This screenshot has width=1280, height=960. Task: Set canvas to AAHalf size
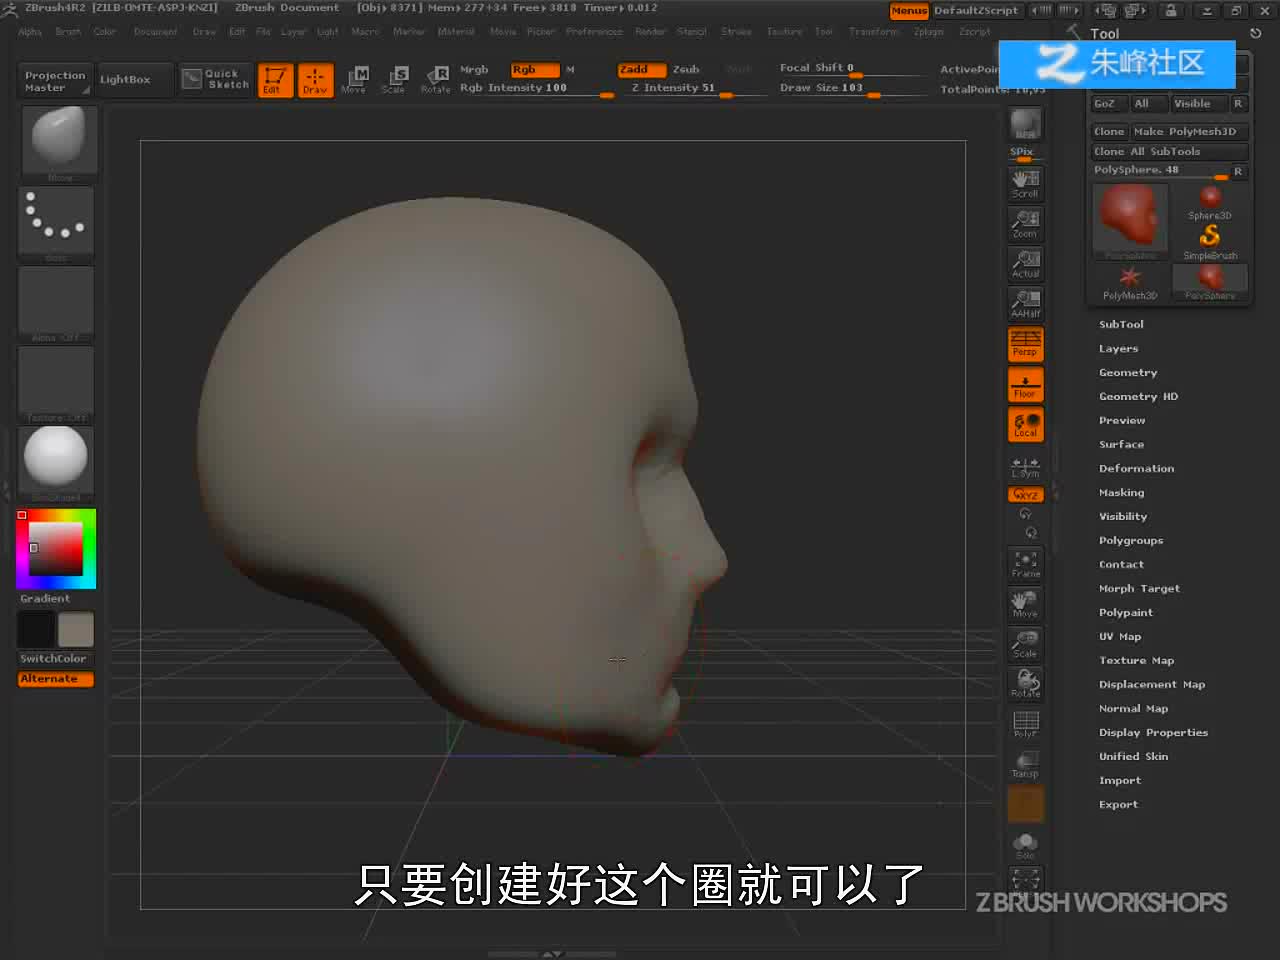(1026, 304)
